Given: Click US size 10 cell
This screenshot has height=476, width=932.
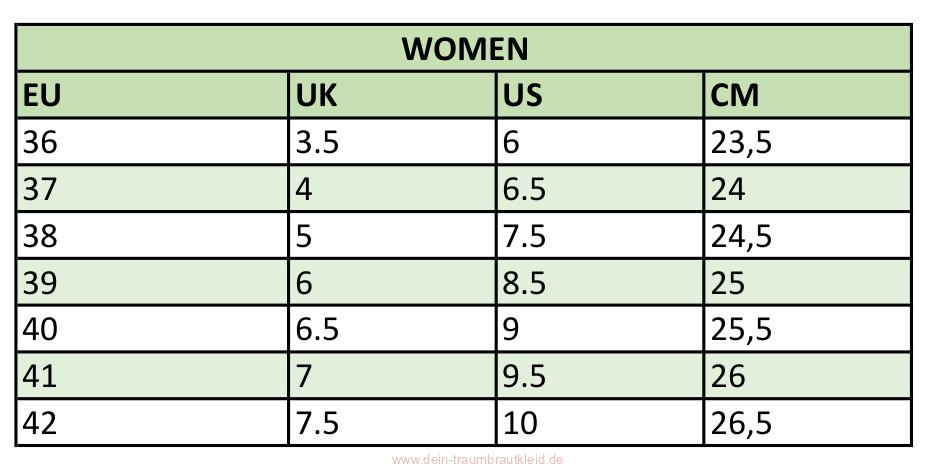Looking at the screenshot, I should 600,423.
